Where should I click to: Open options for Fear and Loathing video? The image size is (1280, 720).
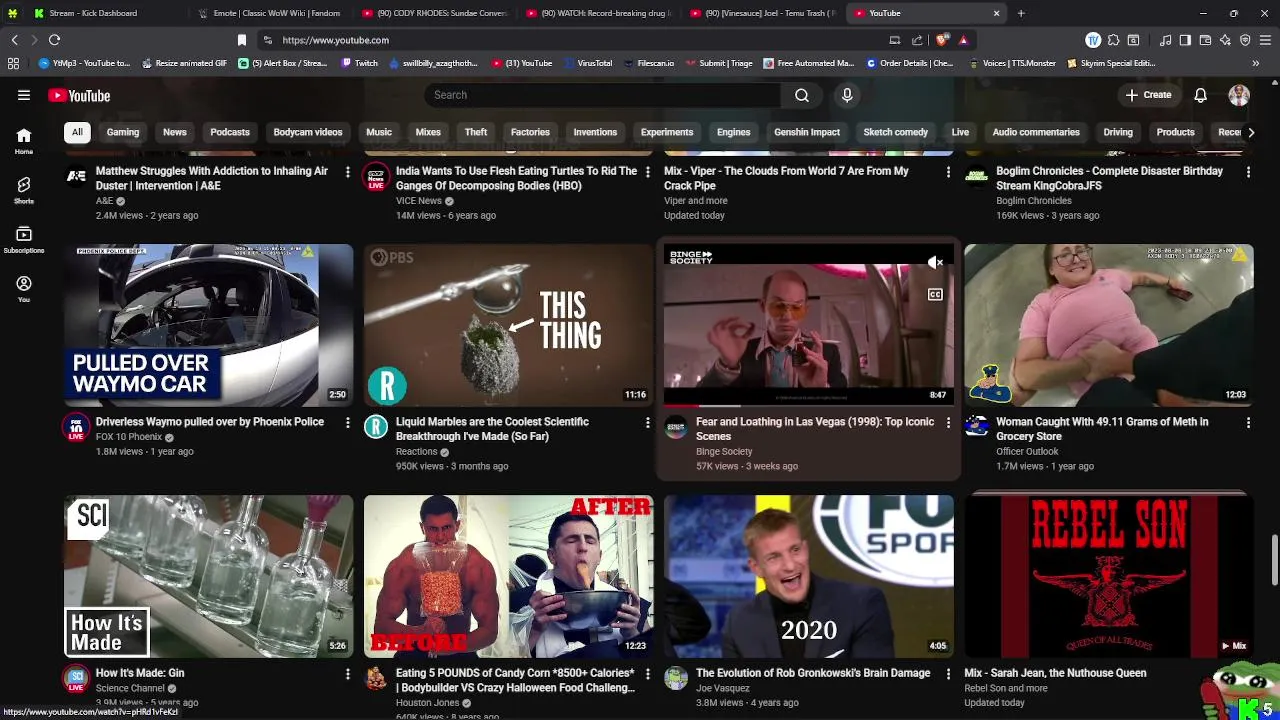[x=948, y=423]
